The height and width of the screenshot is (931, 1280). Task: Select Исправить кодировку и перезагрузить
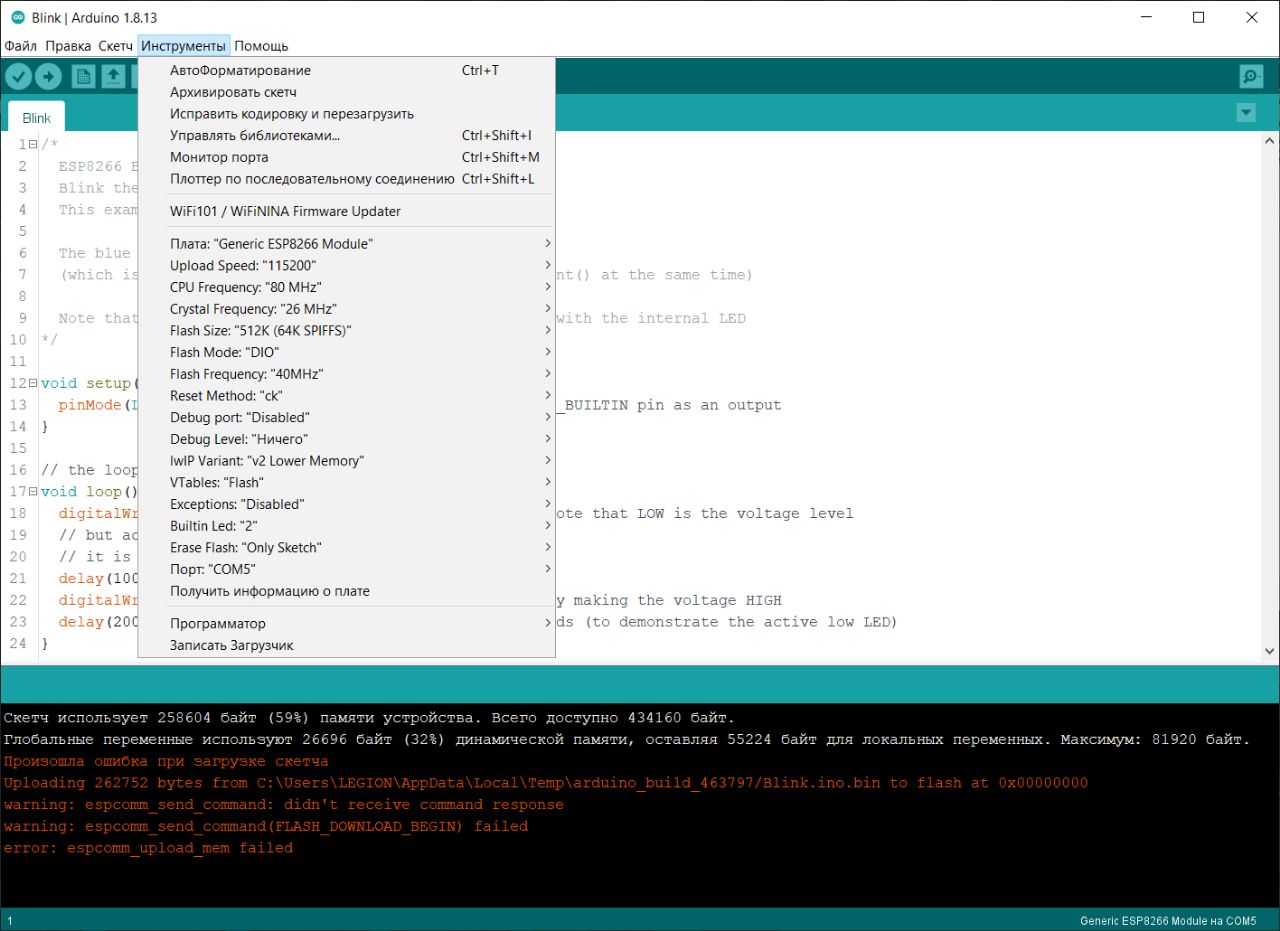[x=346, y=114]
